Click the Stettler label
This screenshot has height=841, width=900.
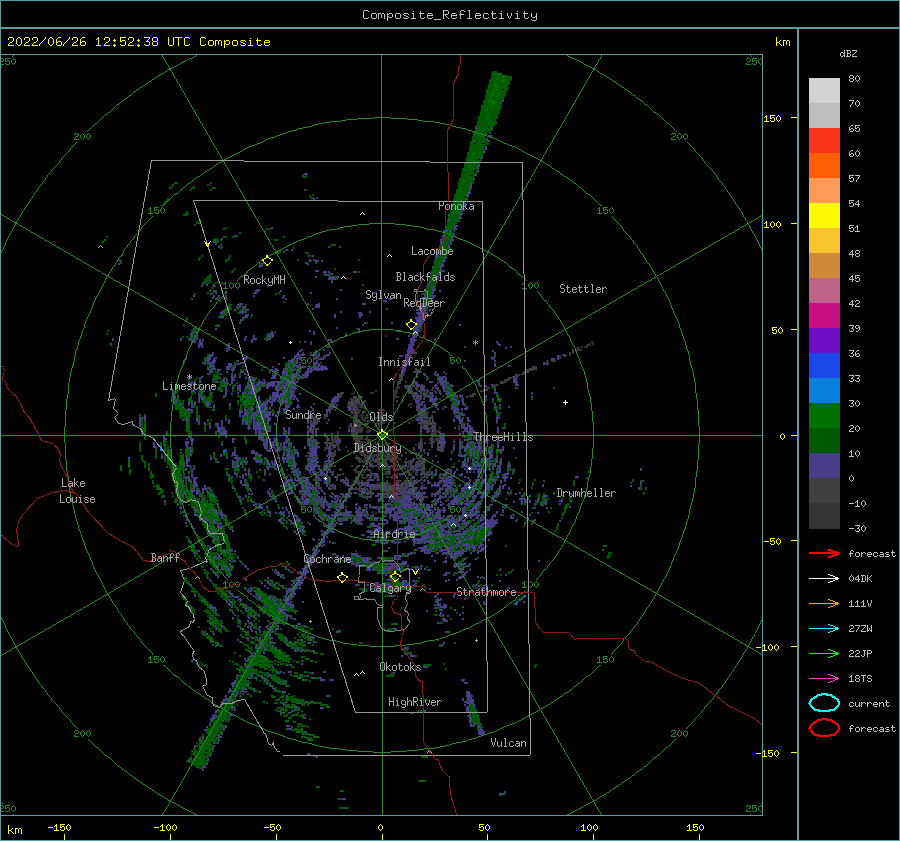[583, 289]
